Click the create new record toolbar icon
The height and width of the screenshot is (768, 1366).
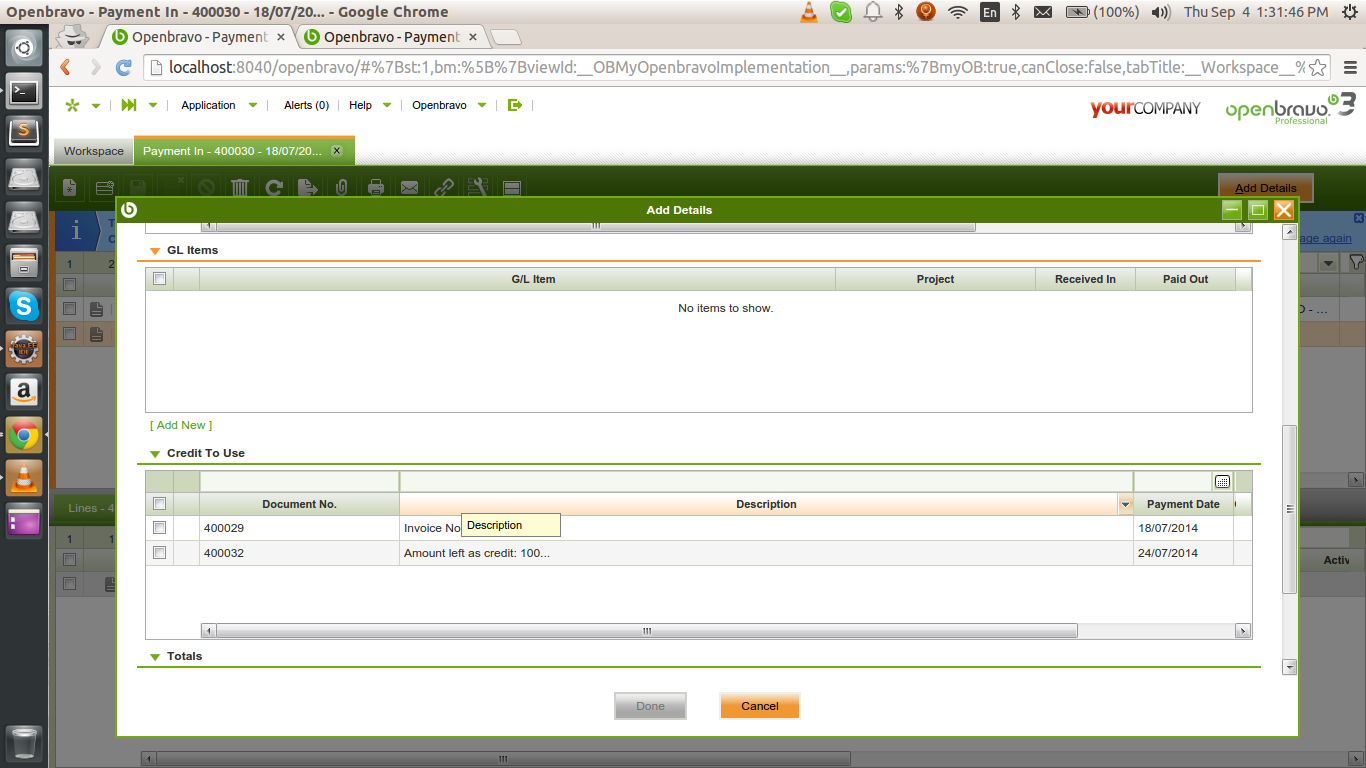coord(70,187)
